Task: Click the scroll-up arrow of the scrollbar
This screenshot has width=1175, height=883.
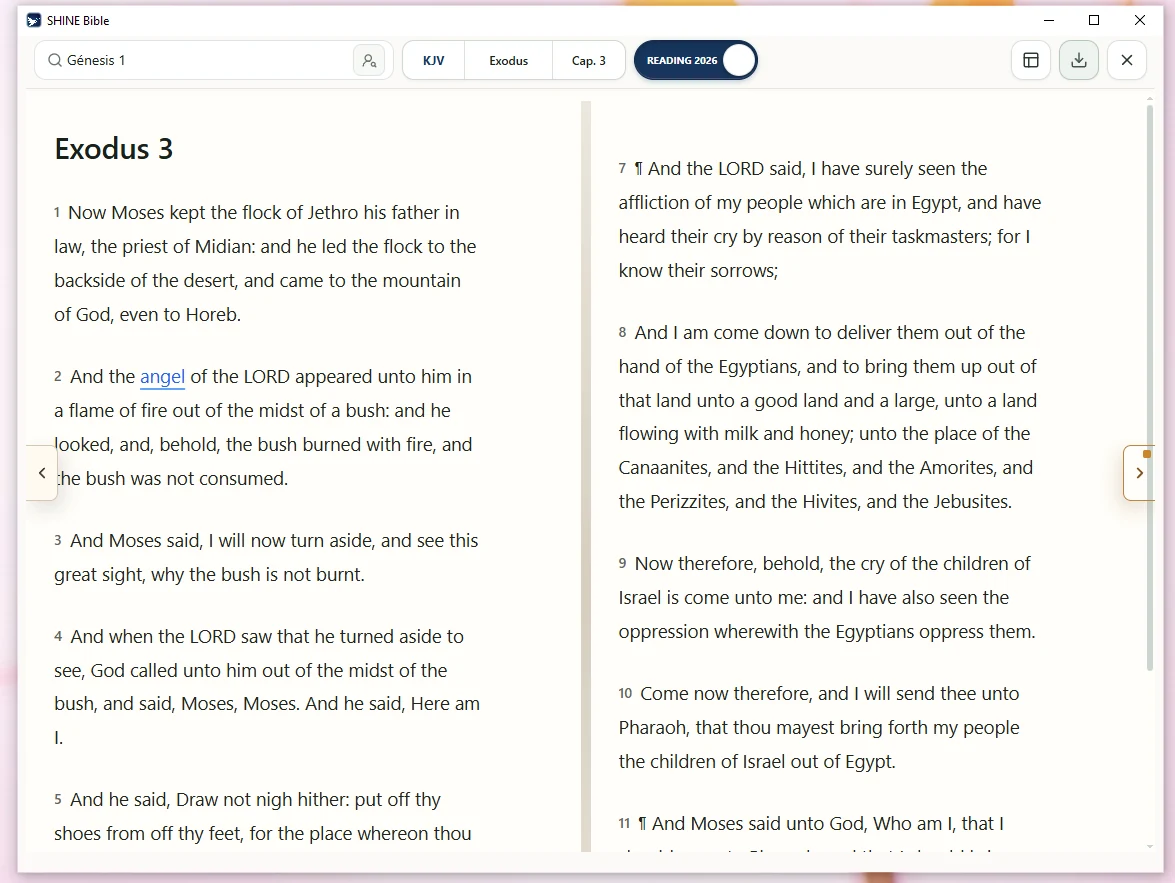Action: 1150,98
